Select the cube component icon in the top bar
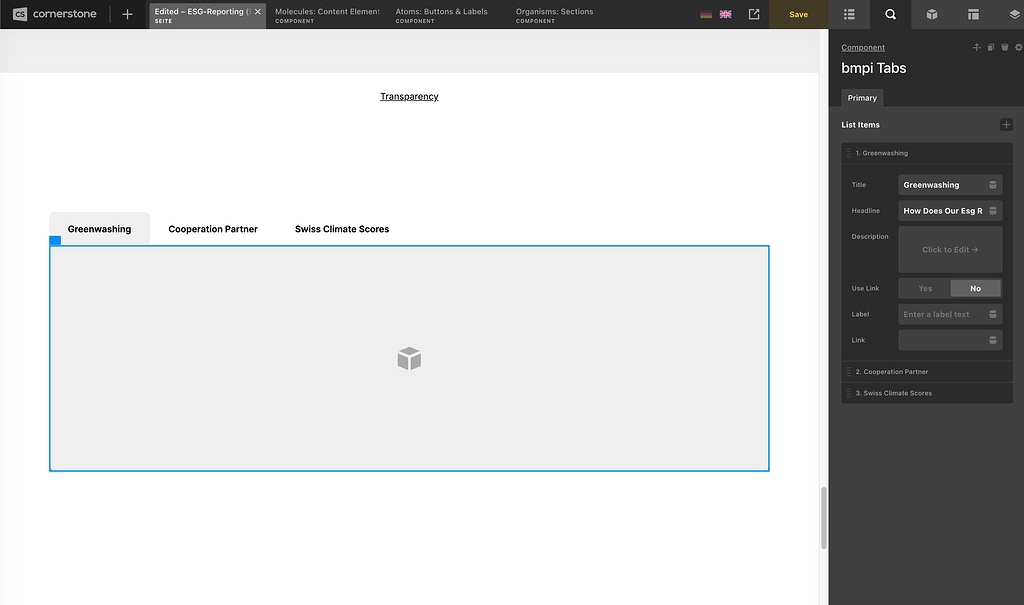 point(931,14)
